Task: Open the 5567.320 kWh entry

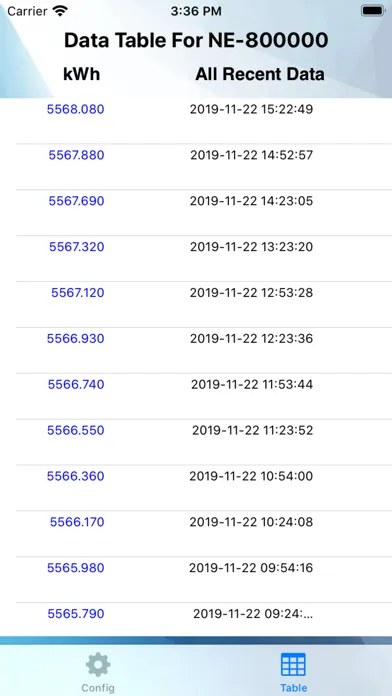Action: click(x=77, y=247)
